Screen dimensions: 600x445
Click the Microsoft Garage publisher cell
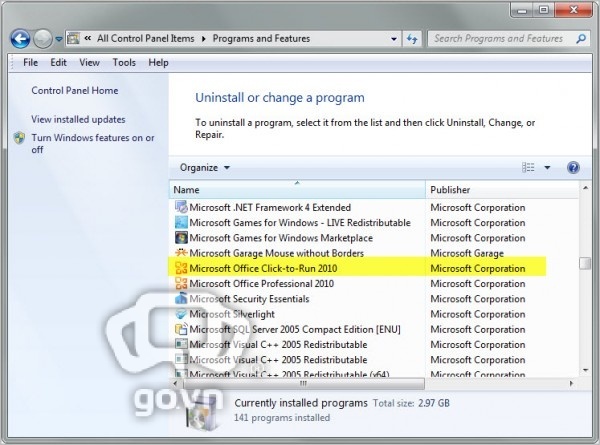[x=467, y=253]
